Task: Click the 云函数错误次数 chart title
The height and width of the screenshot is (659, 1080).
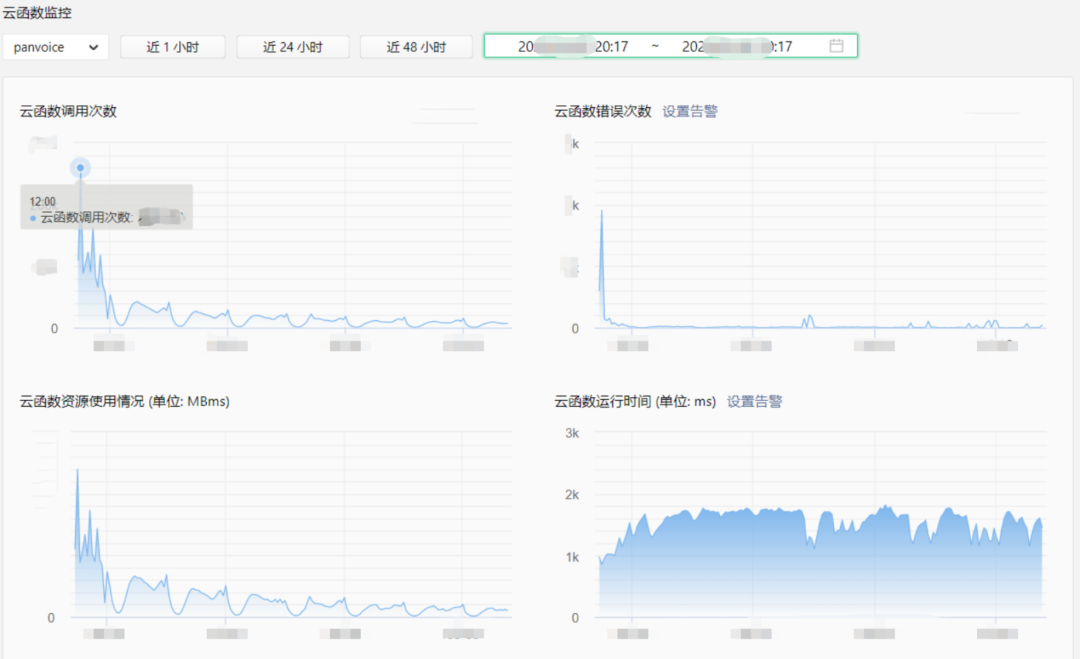Action: point(603,112)
